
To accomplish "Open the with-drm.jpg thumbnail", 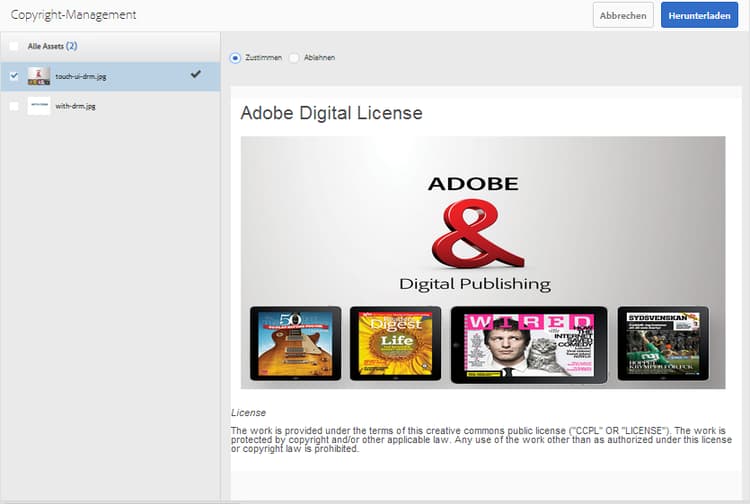I will coord(39,106).
